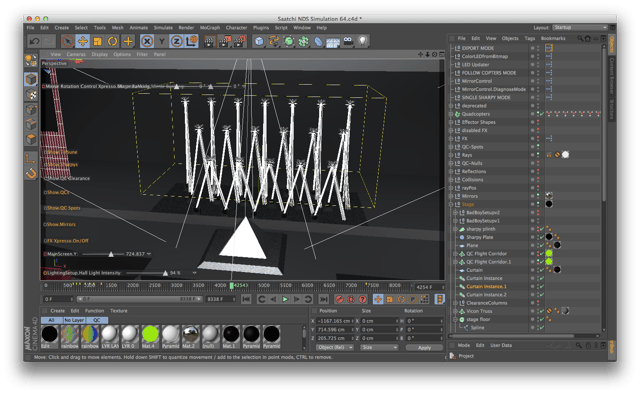Select Texture mode checker icon
This screenshot has width=640, height=394.
click(31, 95)
